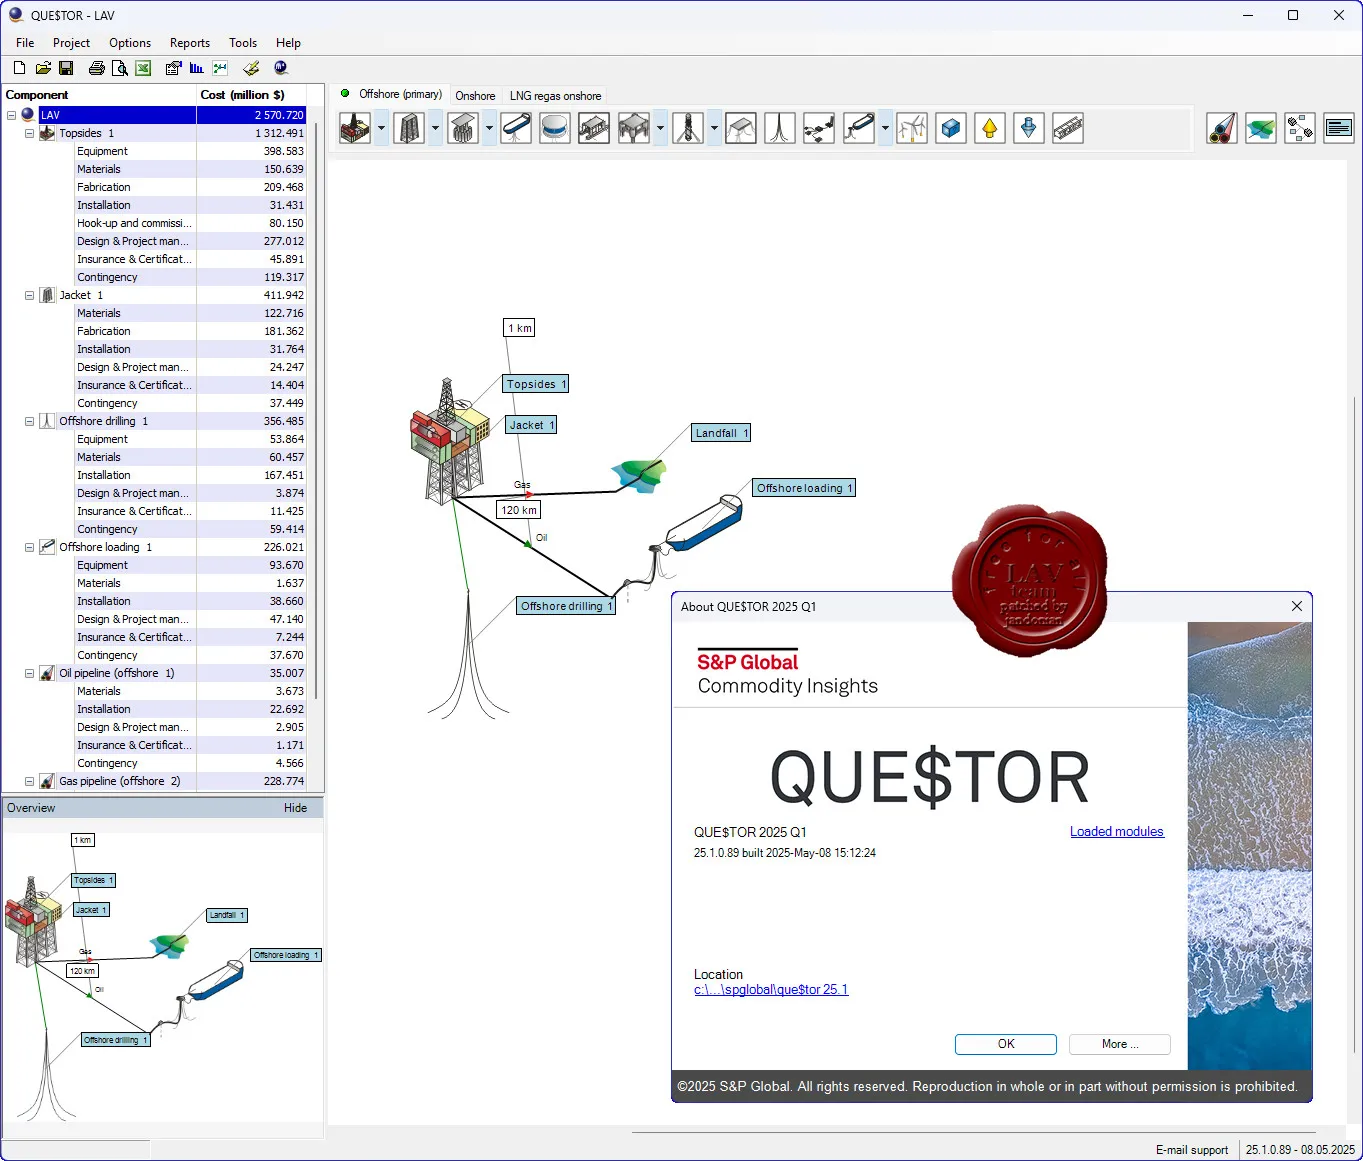Open a project with the folder icon
This screenshot has height=1161, width=1363.
(43, 68)
